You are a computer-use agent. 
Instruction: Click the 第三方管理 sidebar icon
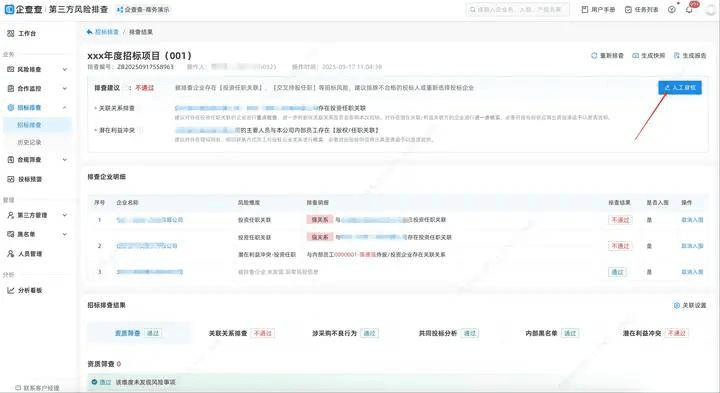11,215
